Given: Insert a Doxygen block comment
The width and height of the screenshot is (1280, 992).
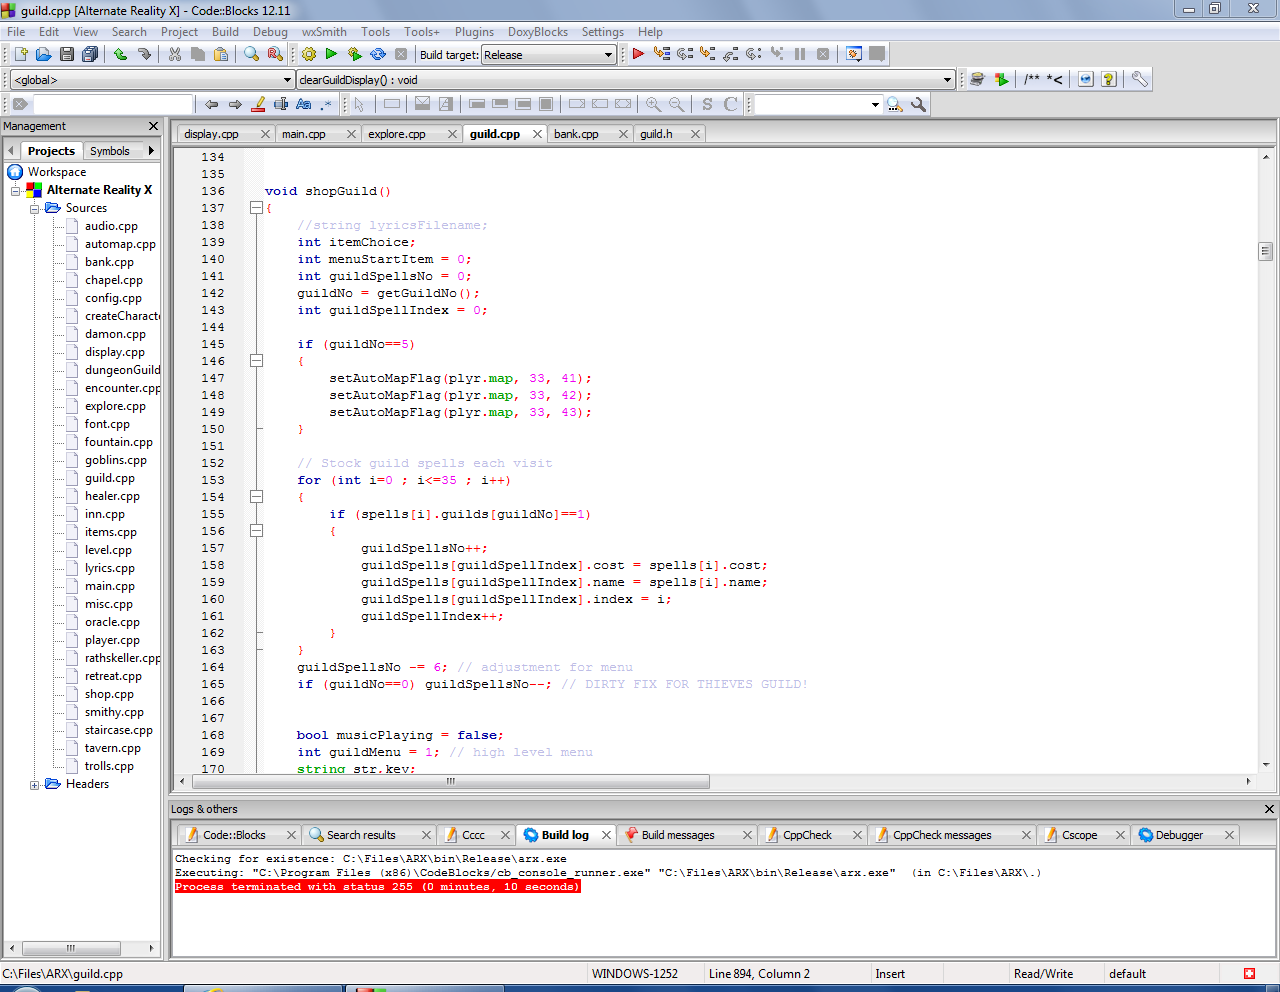Looking at the screenshot, I should (1032, 79).
